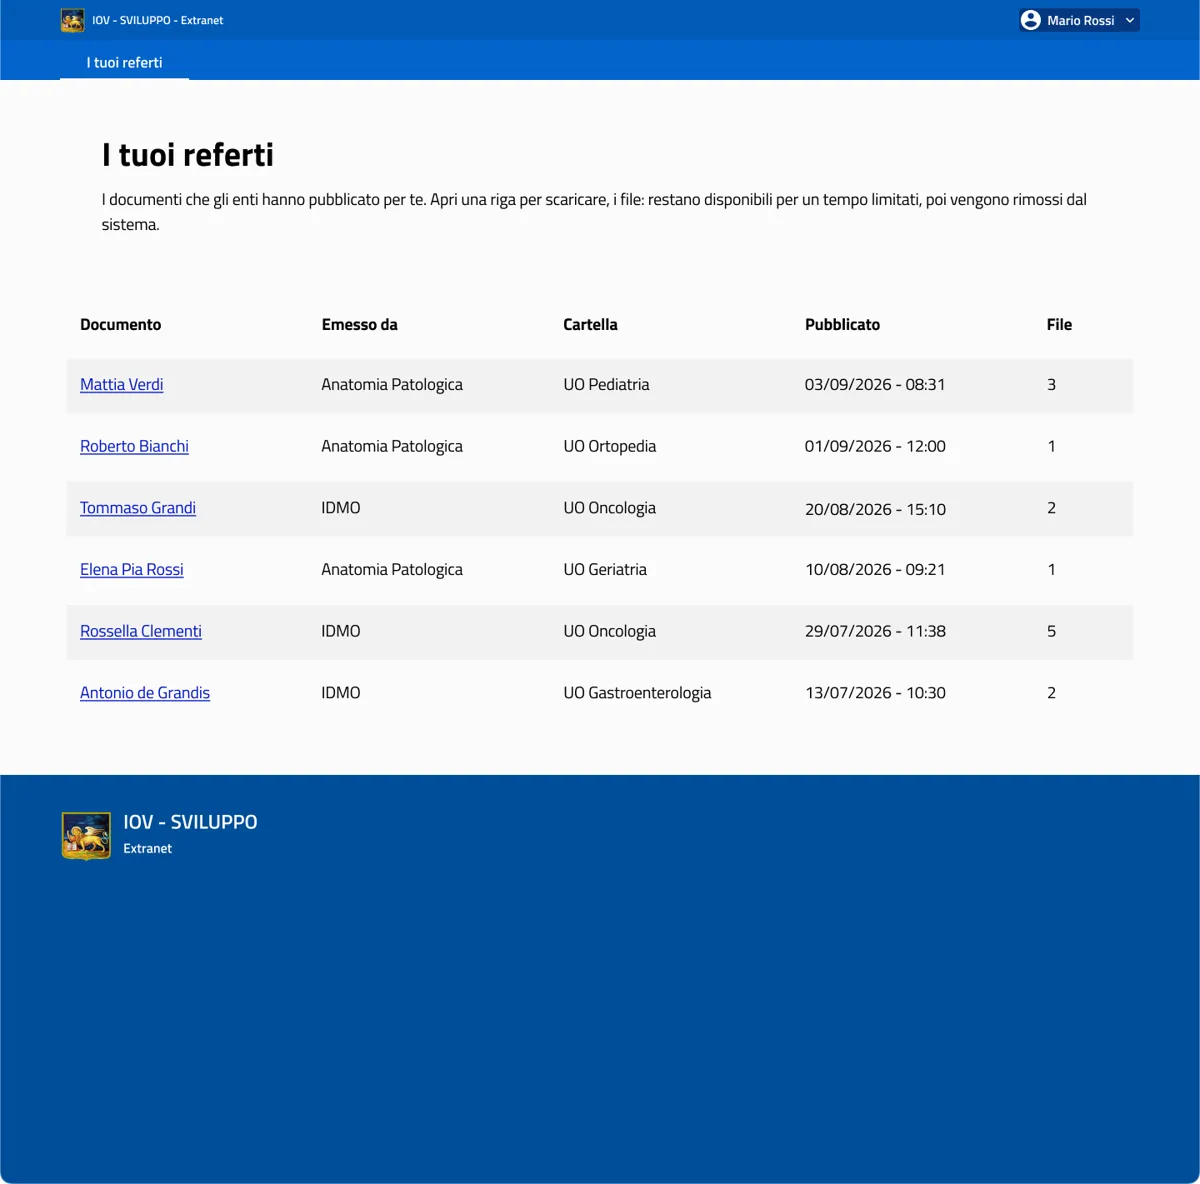Click the "Cartella" column header
The image size is (1200, 1184).
pyautogui.click(x=590, y=324)
